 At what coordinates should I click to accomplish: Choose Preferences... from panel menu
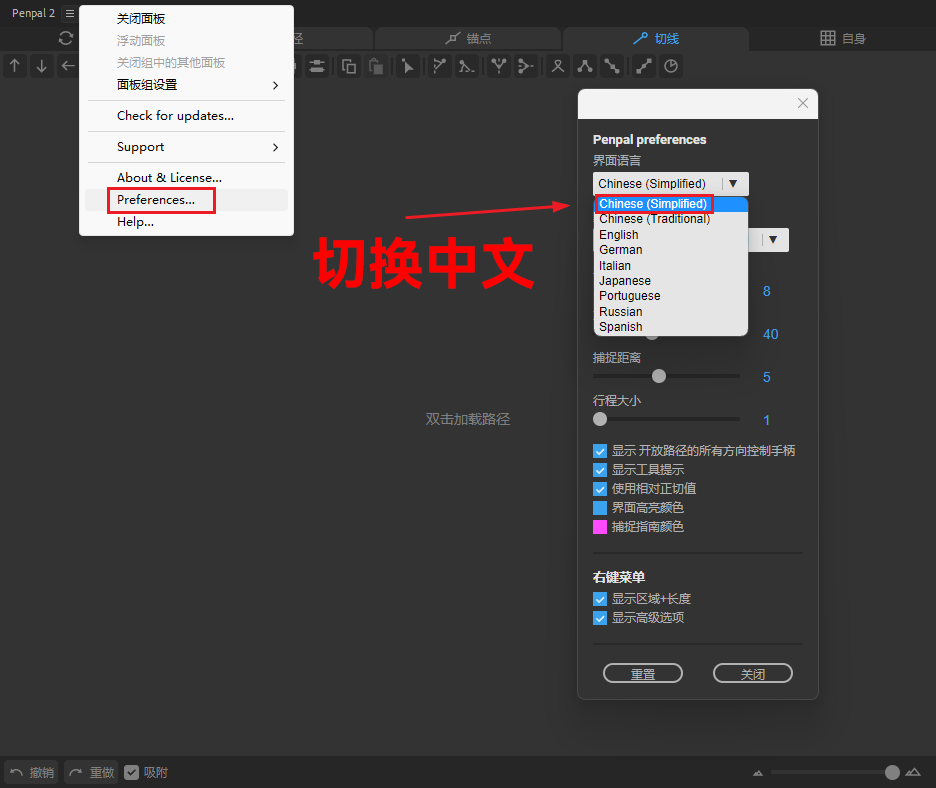(x=186, y=200)
